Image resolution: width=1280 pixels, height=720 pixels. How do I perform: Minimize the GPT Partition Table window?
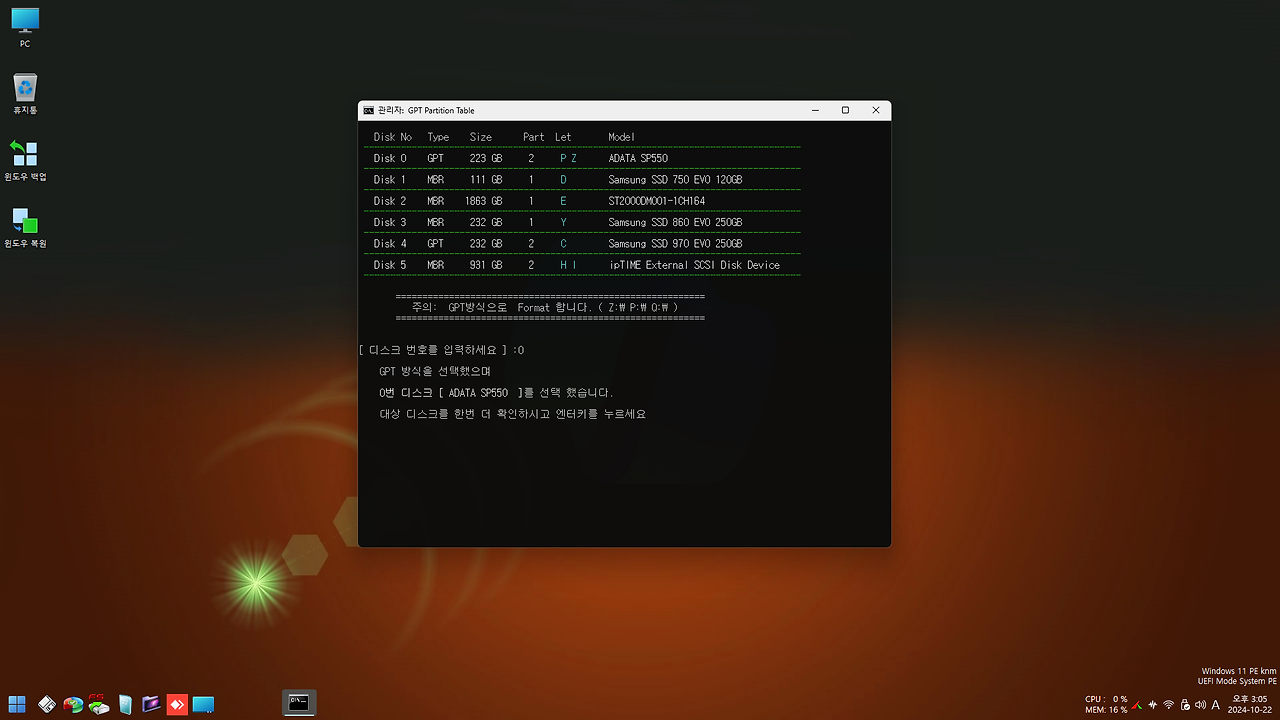click(814, 110)
